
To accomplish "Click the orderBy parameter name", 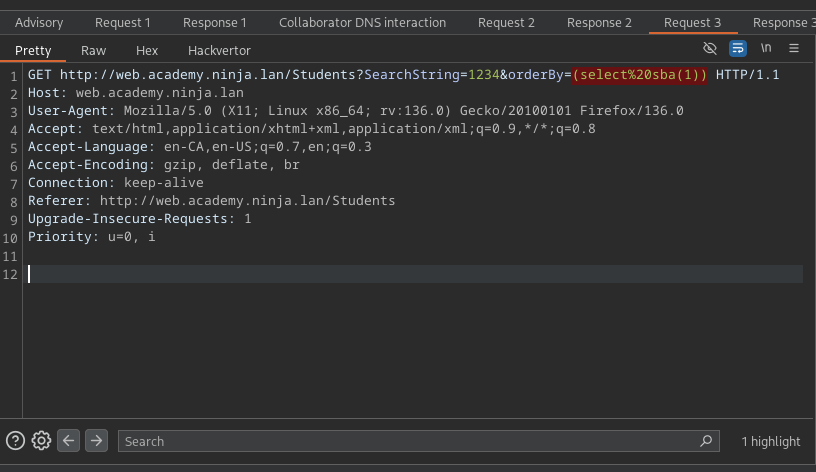I will click(536, 75).
